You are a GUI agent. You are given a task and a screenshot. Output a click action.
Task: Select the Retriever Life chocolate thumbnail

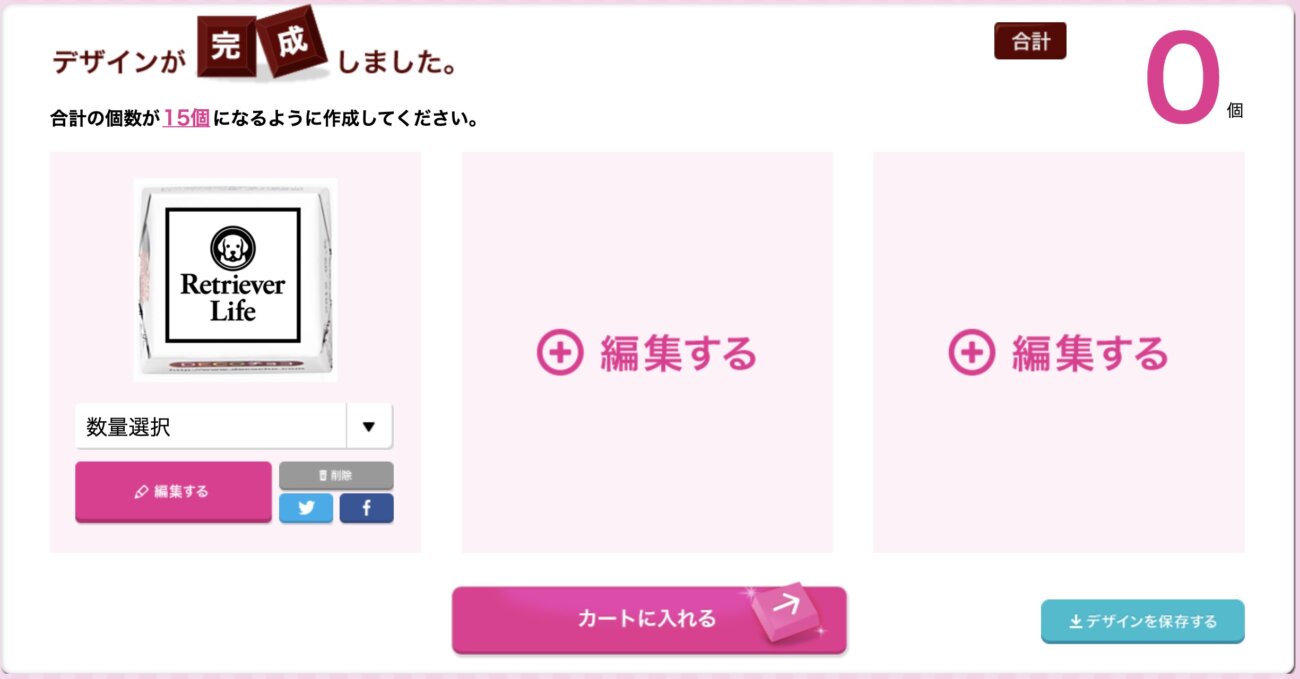tap(235, 279)
